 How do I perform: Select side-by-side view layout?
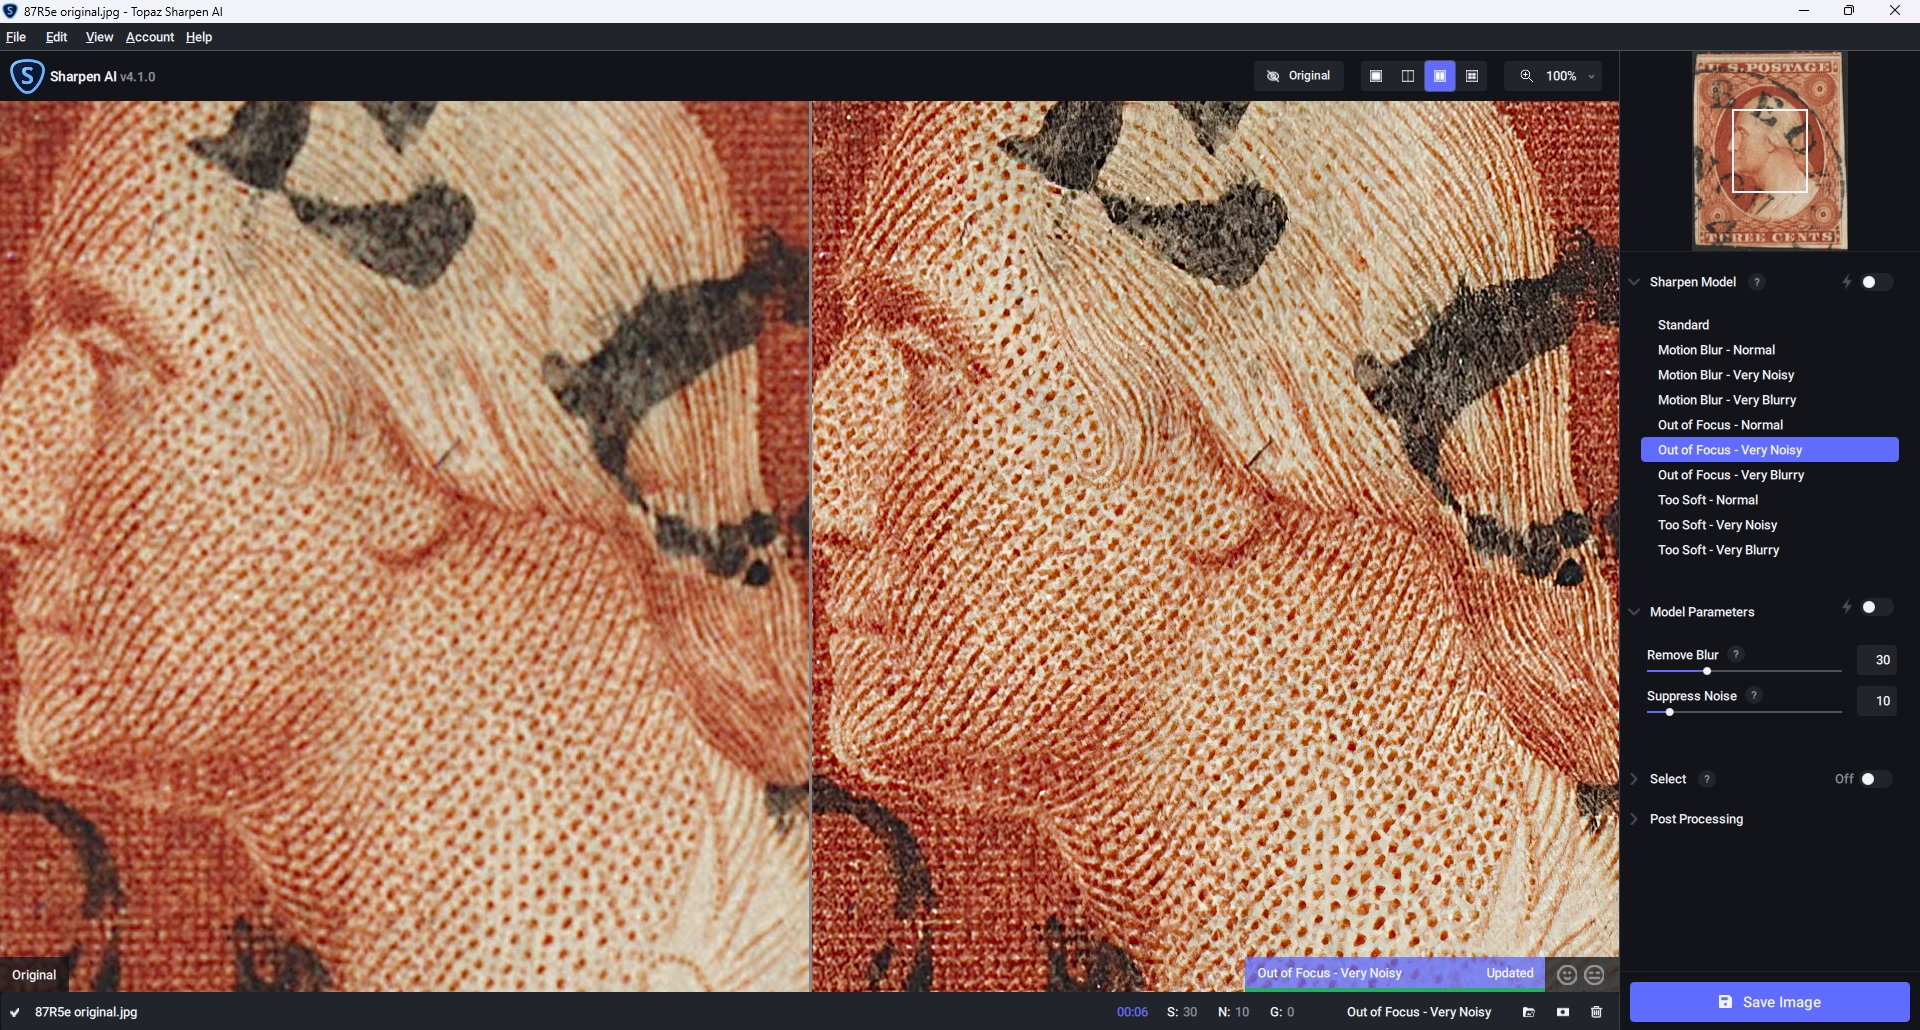tap(1440, 76)
